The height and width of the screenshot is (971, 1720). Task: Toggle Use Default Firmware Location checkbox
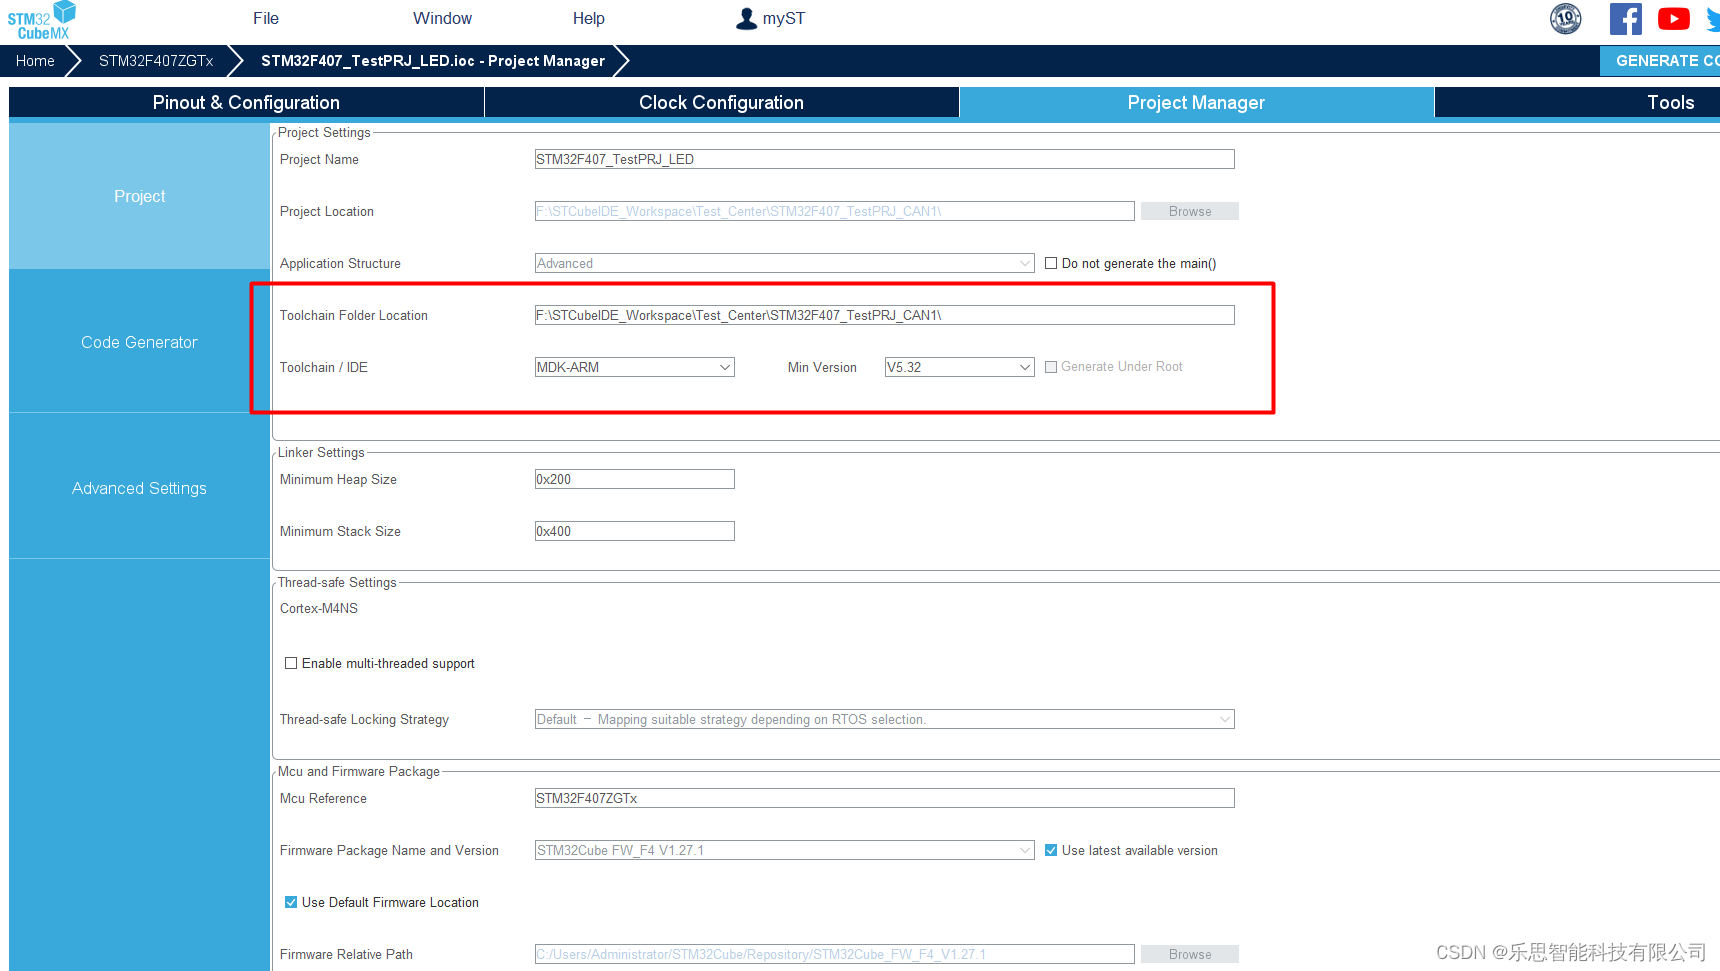click(x=291, y=902)
